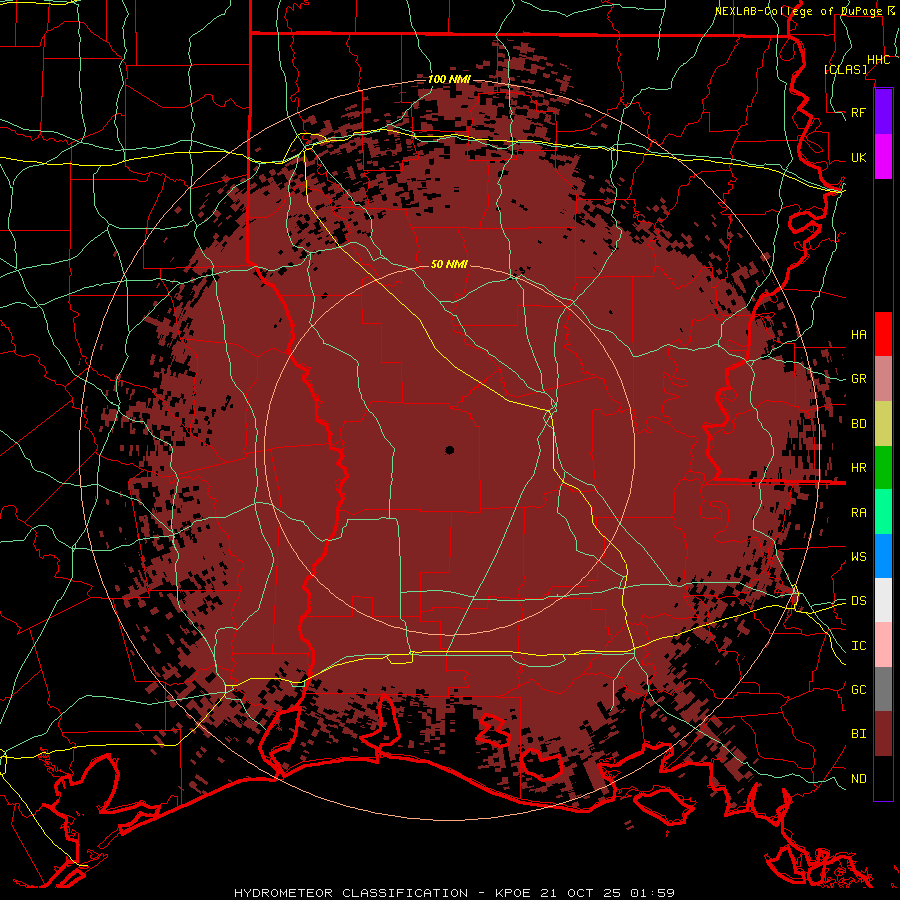Click the 'WS' legend label
The height and width of the screenshot is (900, 900).
(x=859, y=557)
